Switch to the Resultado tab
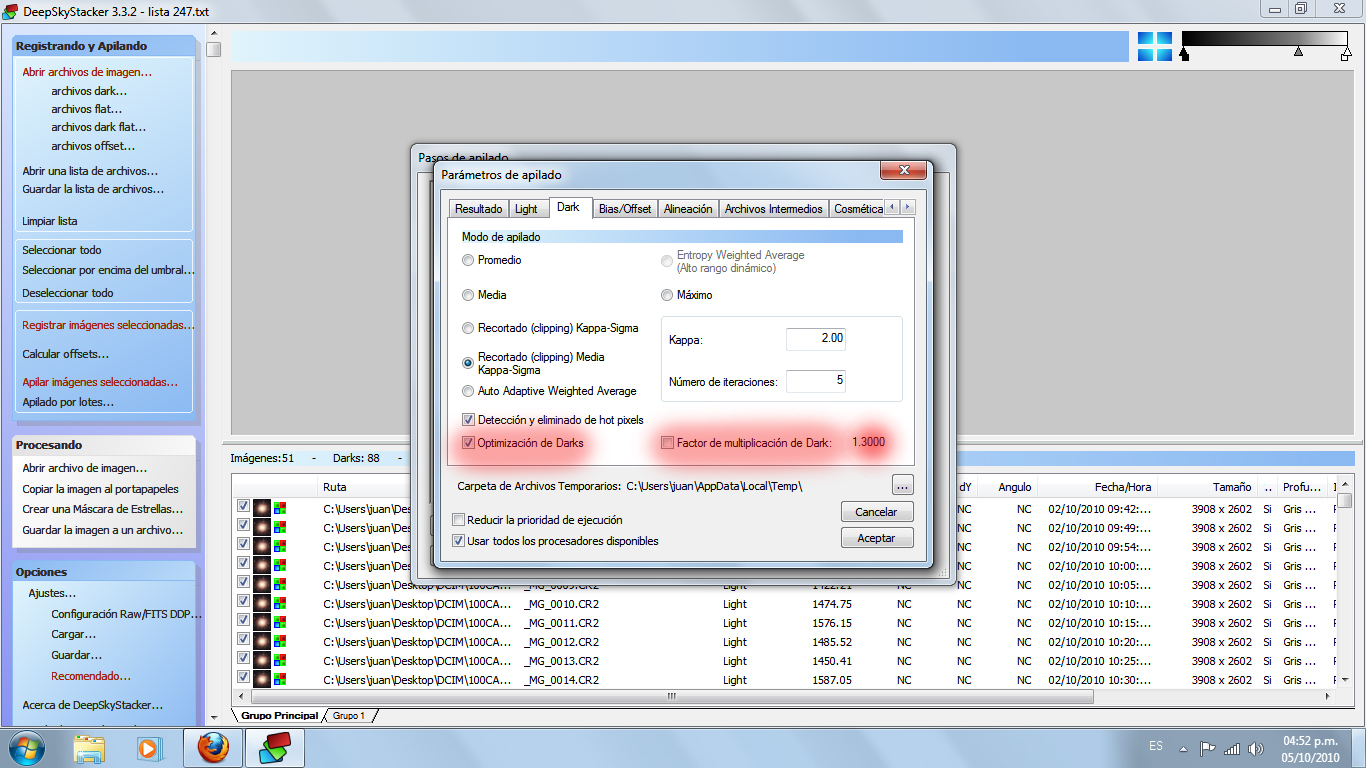The height and width of the screenshot is (768, 1366). click(478, 209)
